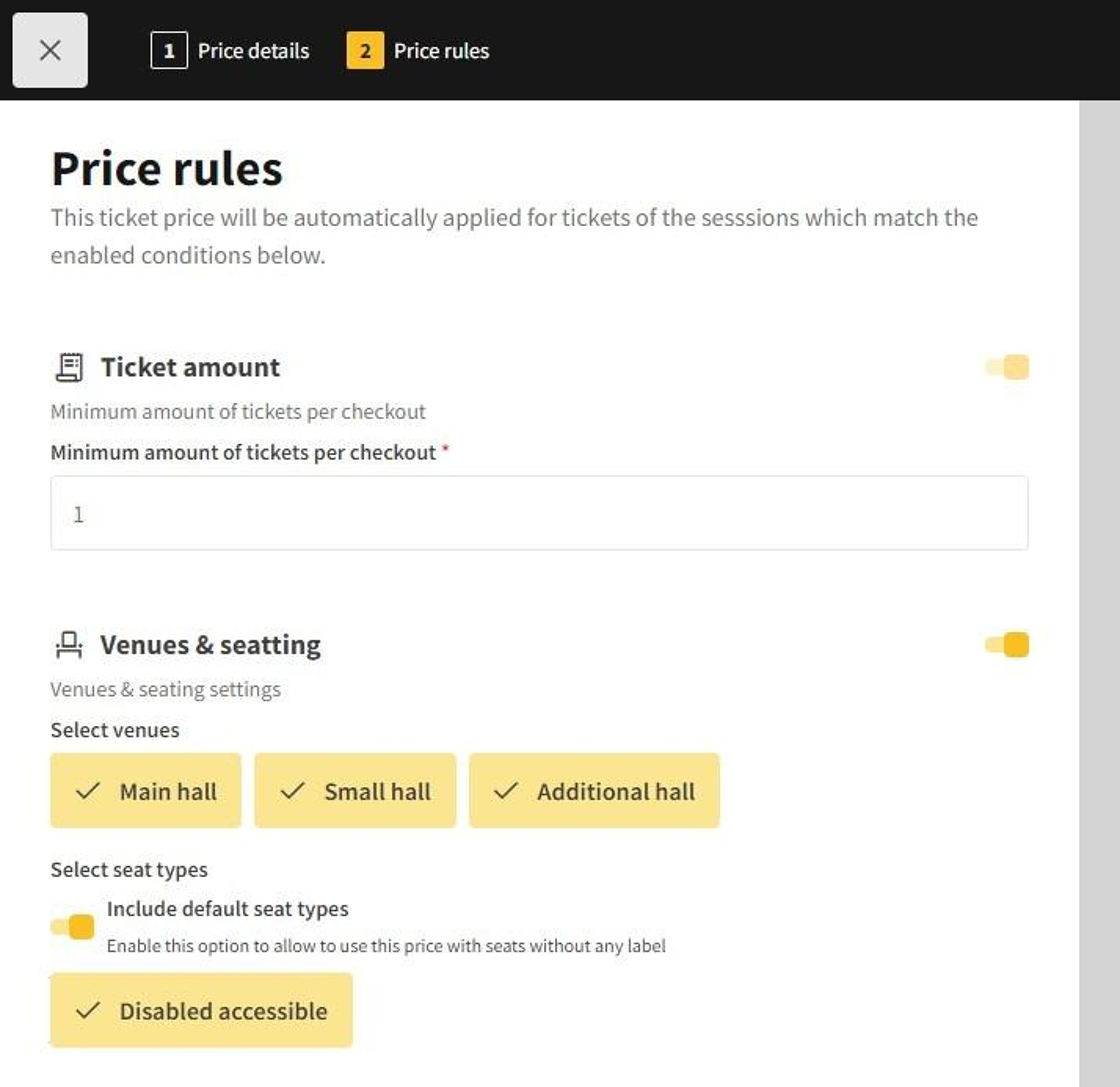Click the checkmark on the Small hall chip
1120x1087 pixels.
coord(292,791)
